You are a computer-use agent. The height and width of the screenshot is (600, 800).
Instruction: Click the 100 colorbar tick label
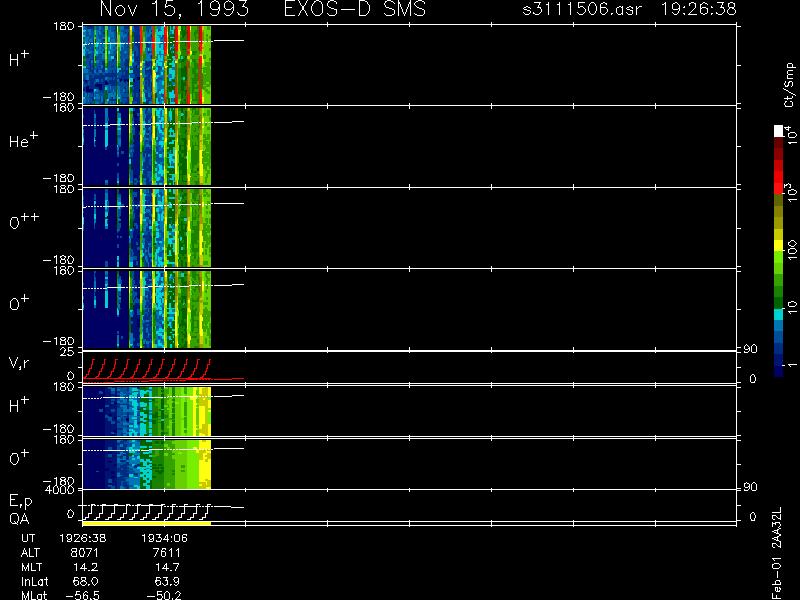(x=791, y=249)
